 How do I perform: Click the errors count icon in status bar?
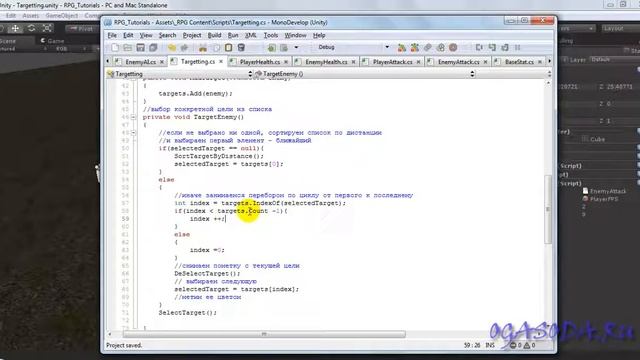513,345
